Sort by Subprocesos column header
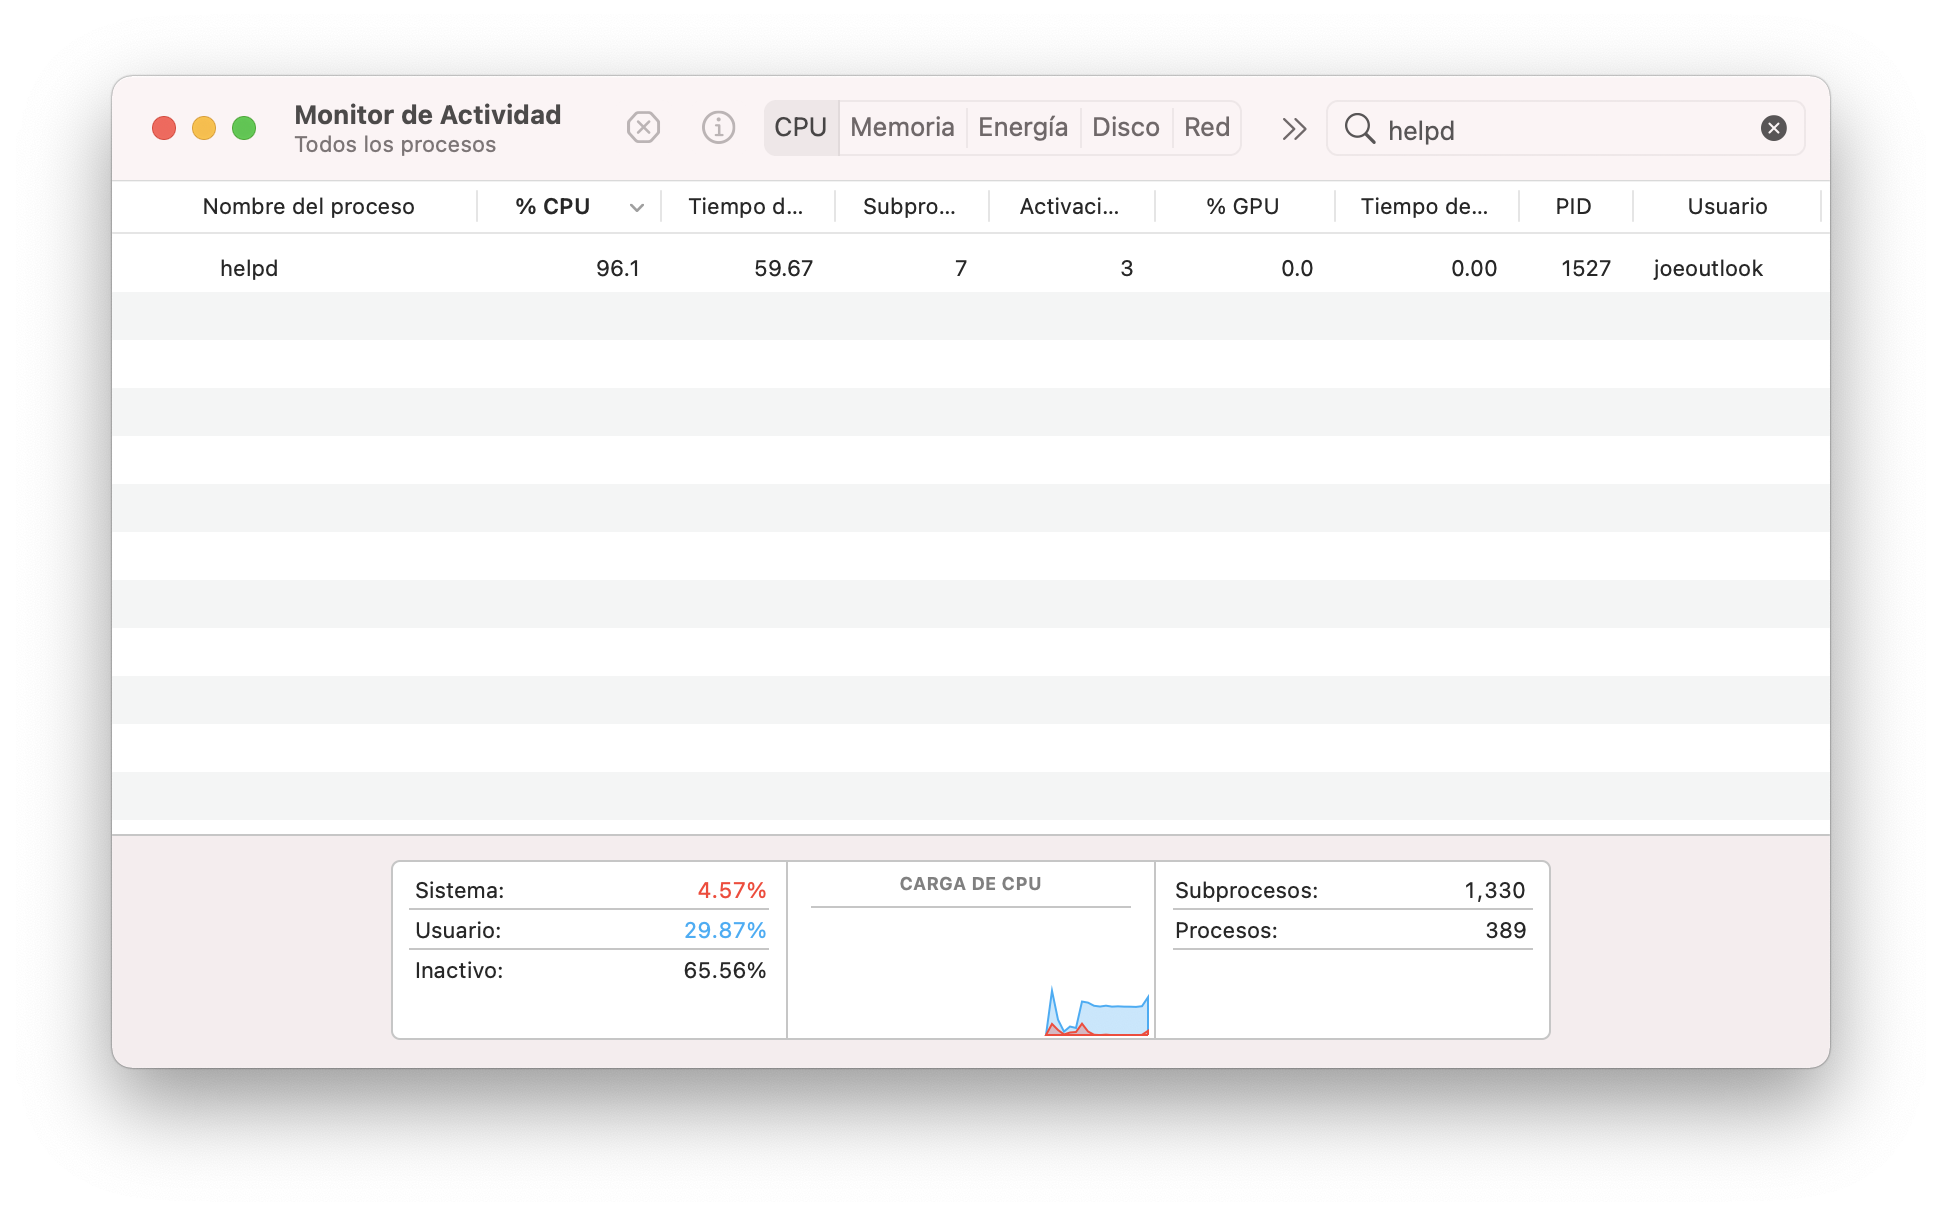This screenshot has width=1942, height=1216. [908, 207]
